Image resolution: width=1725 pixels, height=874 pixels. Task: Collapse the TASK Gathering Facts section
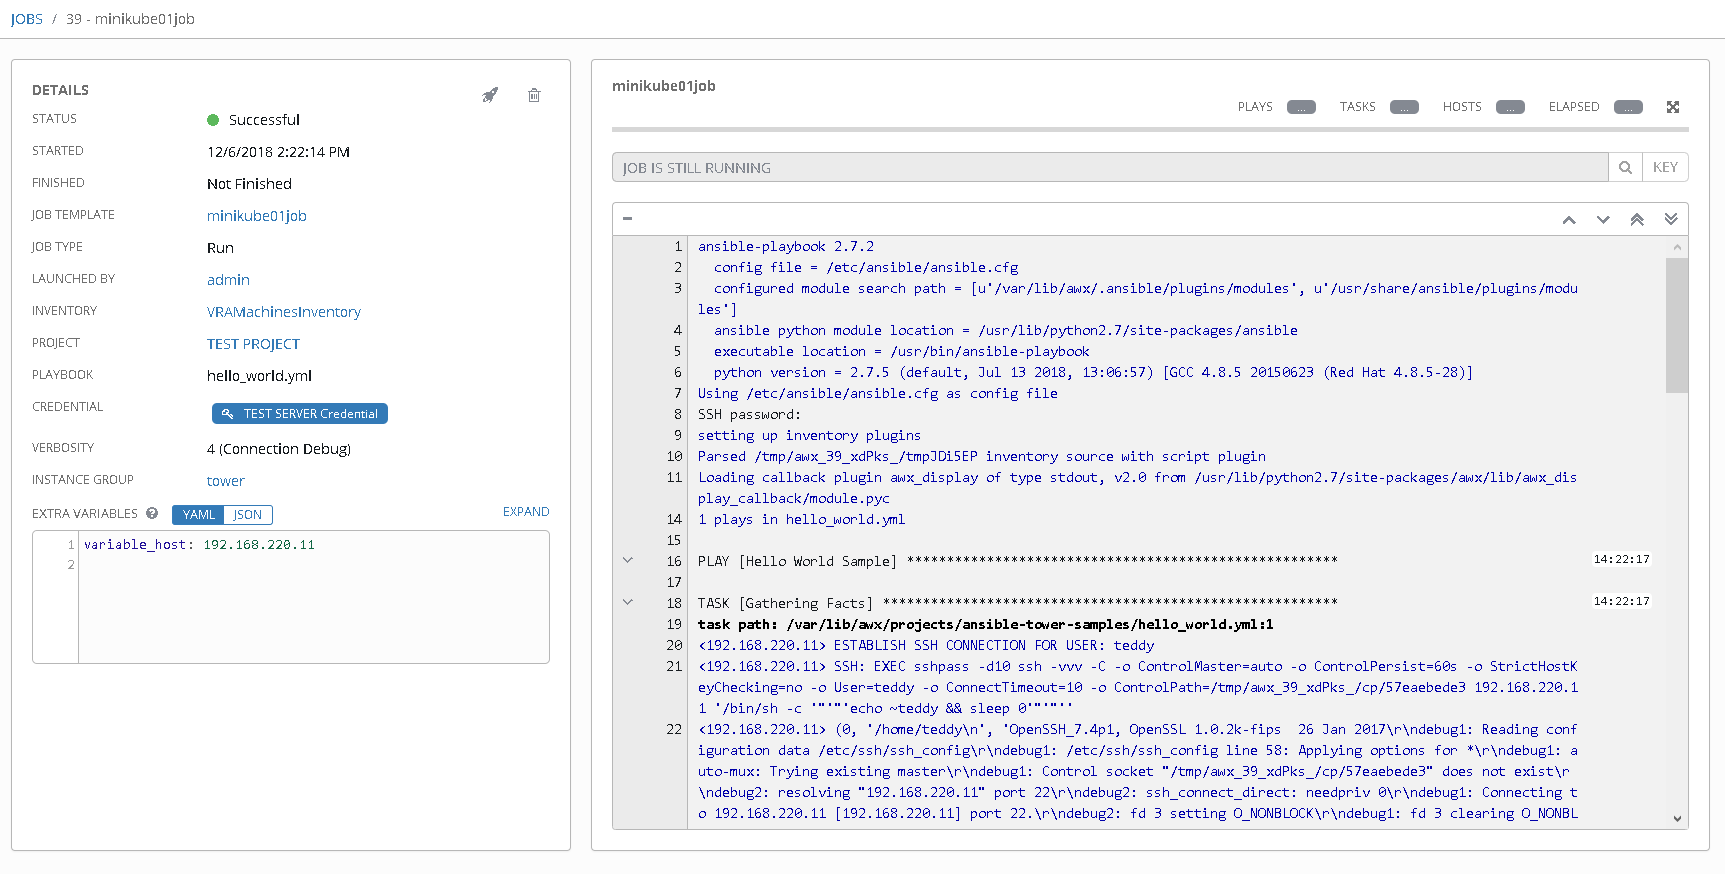point(628,602)
